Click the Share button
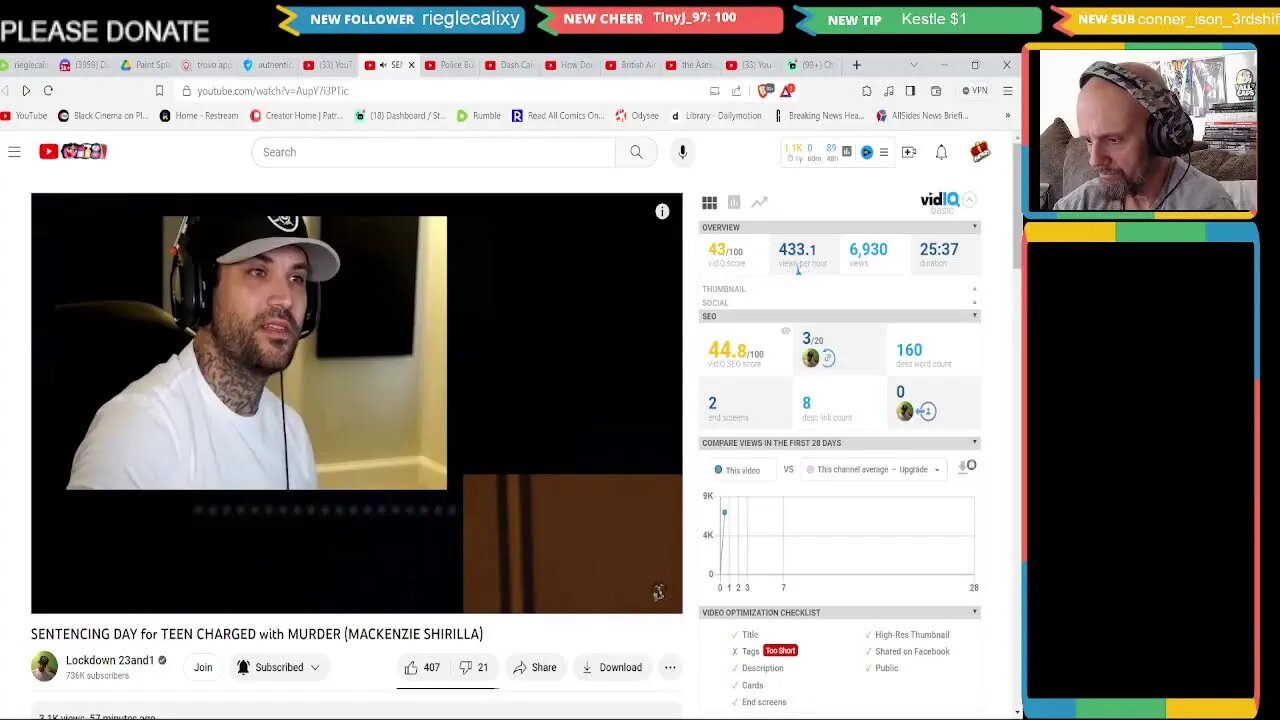This screenshot has width=1280, height=720. (x=534, y=667)
